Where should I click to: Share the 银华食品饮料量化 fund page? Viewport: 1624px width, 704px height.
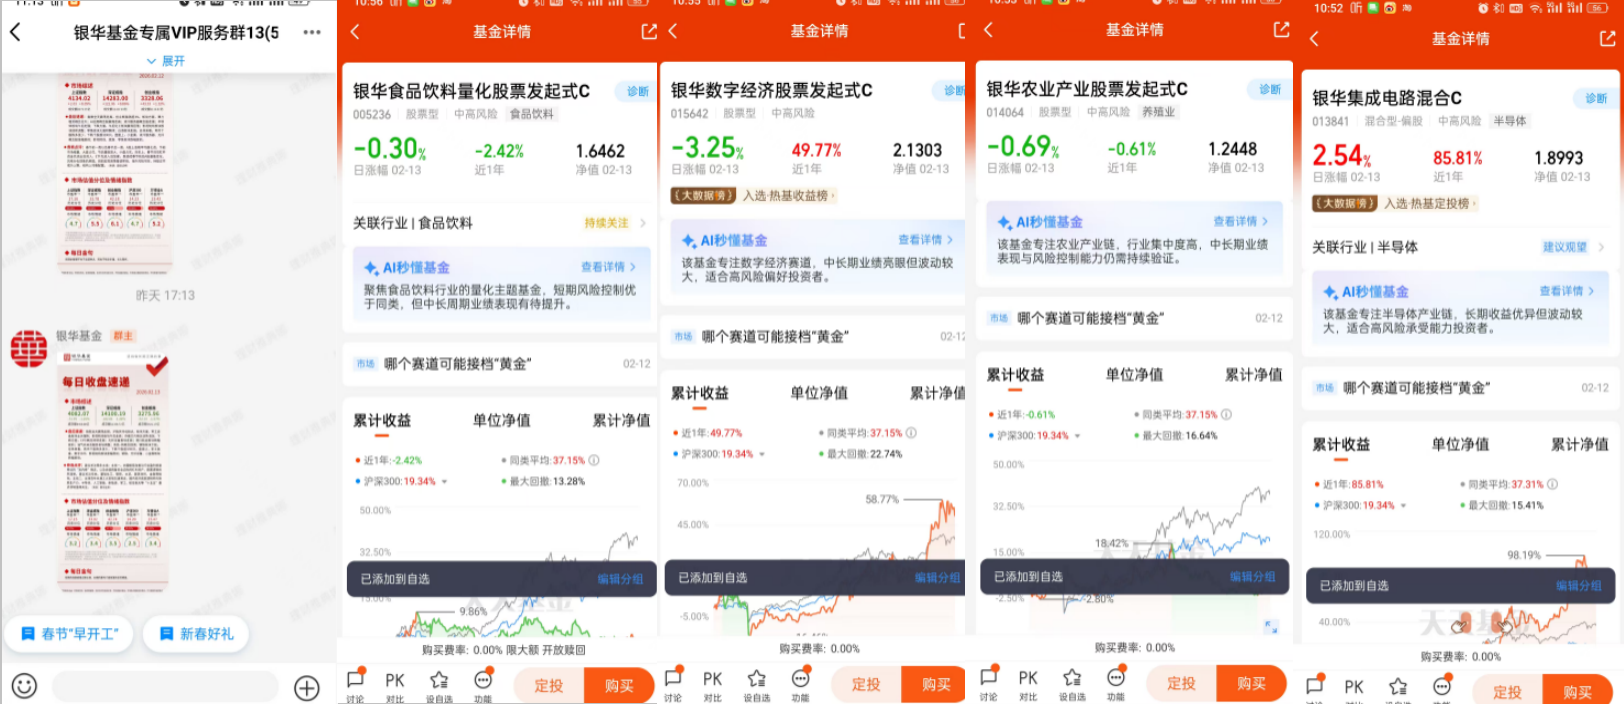[649, 32]
